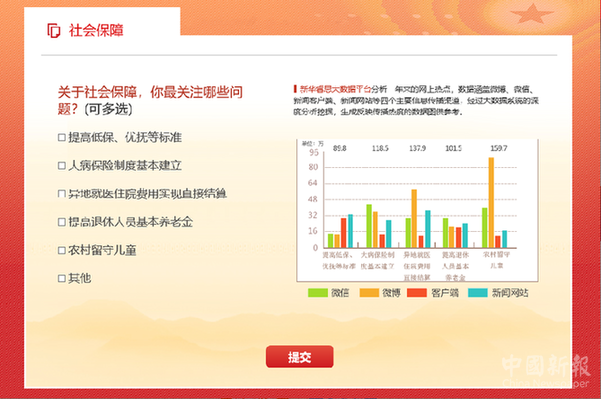Image resolution: width=601 pixels, height=399 pixels.
Task: Click the document icon beside 社会保障
Action: pyautogui.click(x=54, y=31)
